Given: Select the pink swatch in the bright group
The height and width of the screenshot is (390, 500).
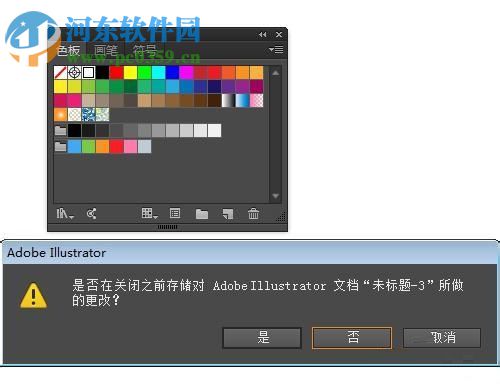Looking at the screenshot, I should [130, 146].
